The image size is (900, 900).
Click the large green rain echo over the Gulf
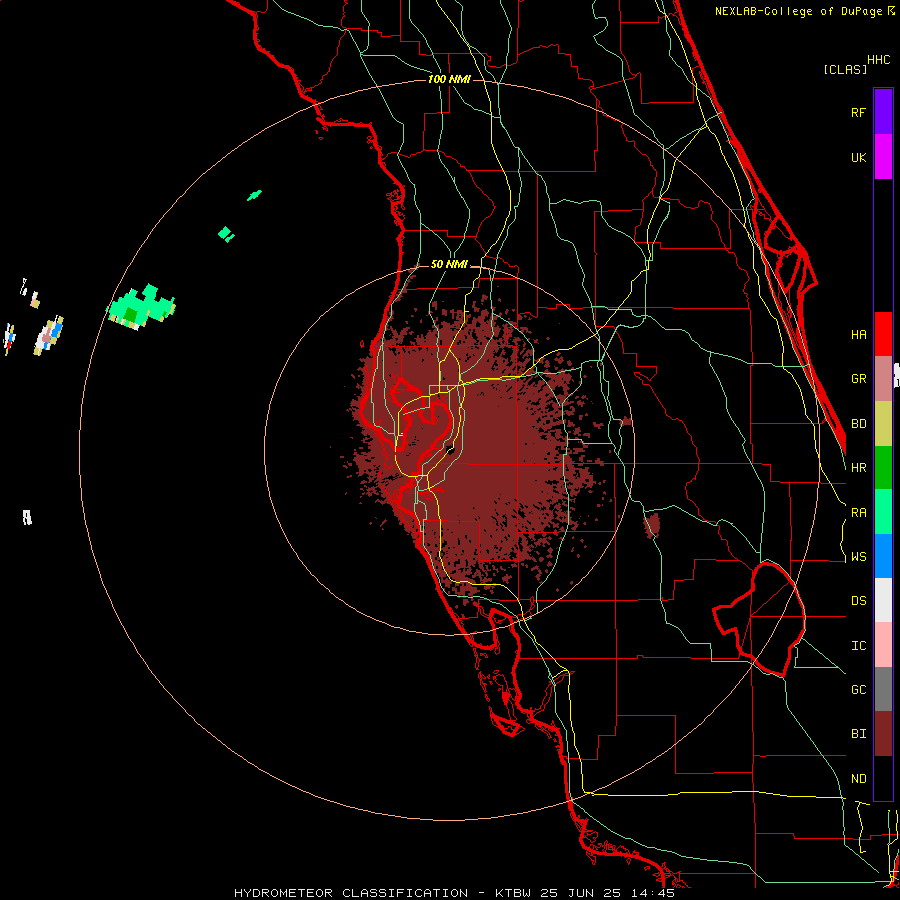(x=140, y=307)
